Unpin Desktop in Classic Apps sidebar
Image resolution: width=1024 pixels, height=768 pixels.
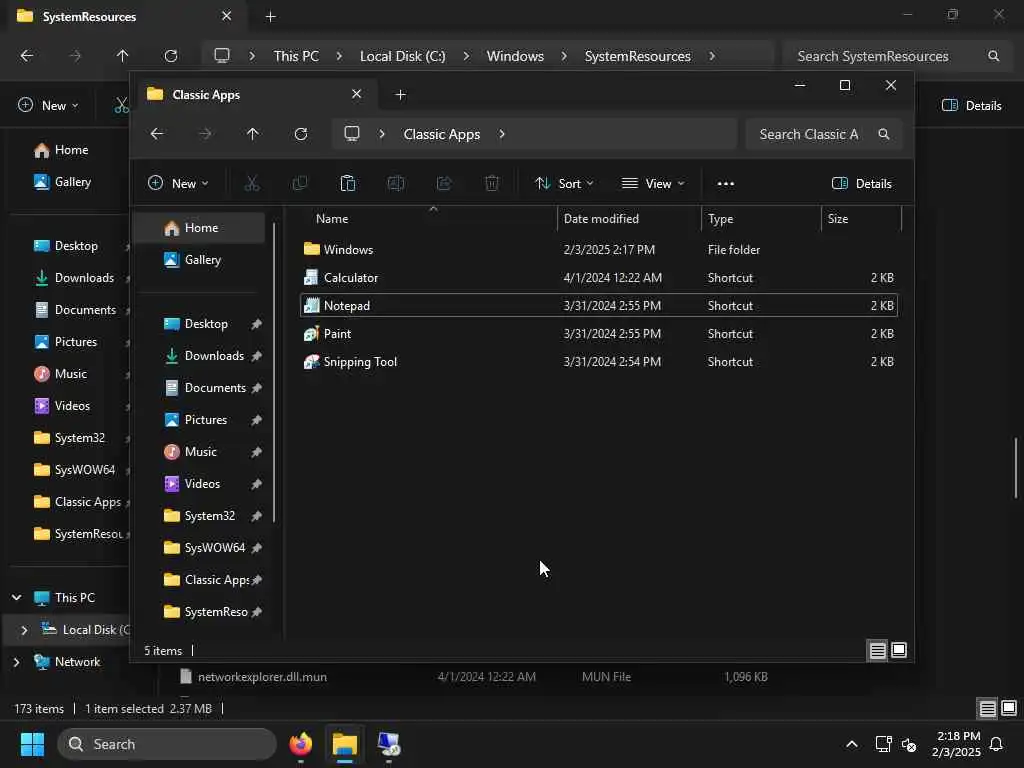256,324
